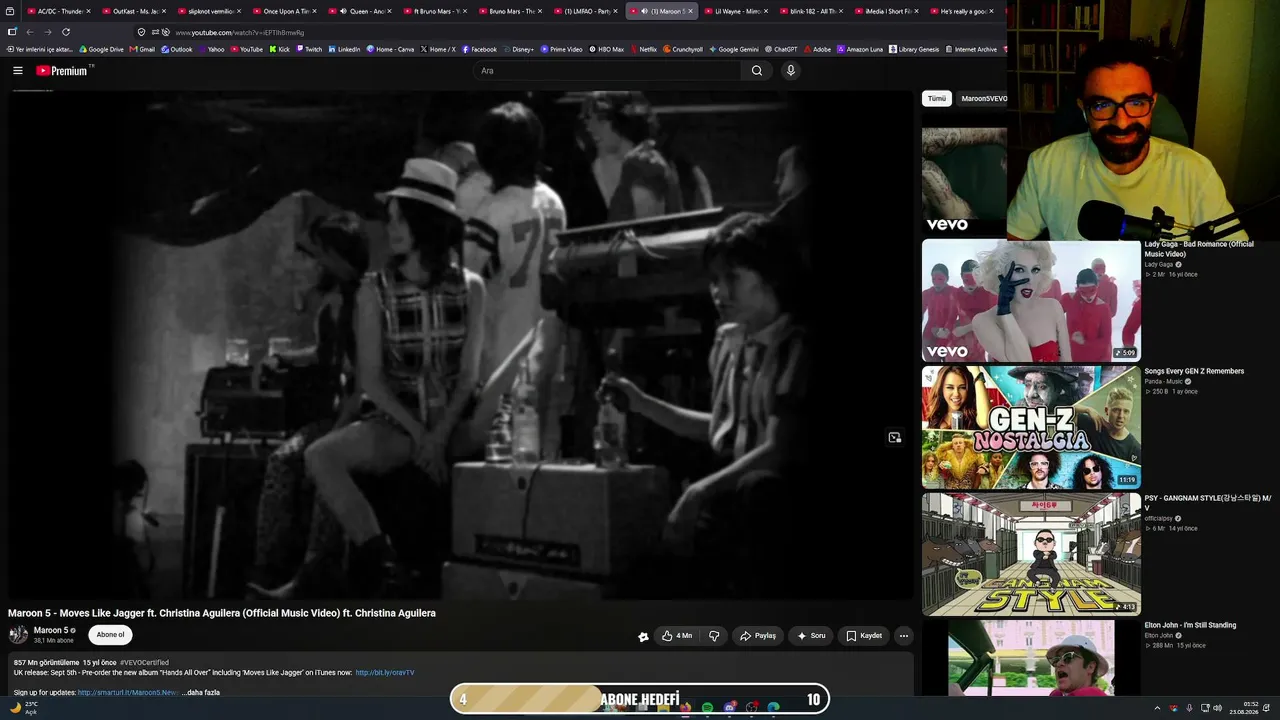
Task: Close the Once Upon A Time tab
Action: (314, 11)
